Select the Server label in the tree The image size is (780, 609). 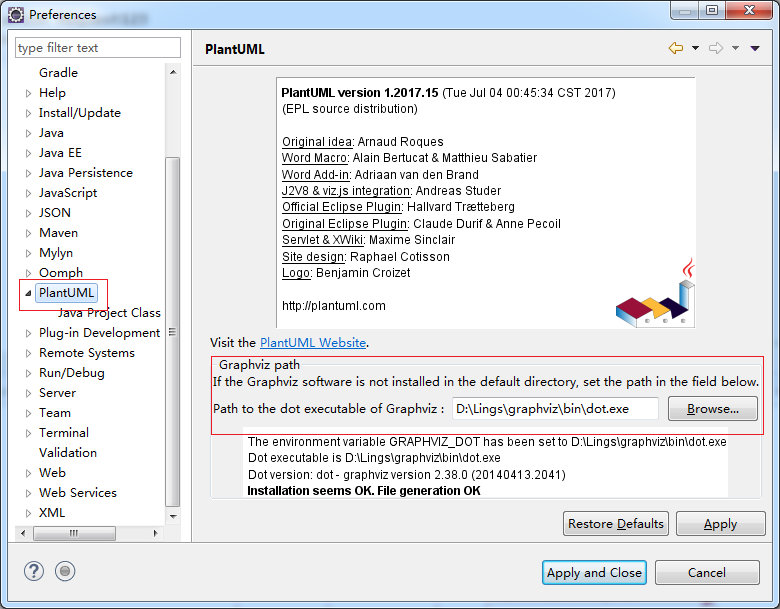(x=57, y=393)
